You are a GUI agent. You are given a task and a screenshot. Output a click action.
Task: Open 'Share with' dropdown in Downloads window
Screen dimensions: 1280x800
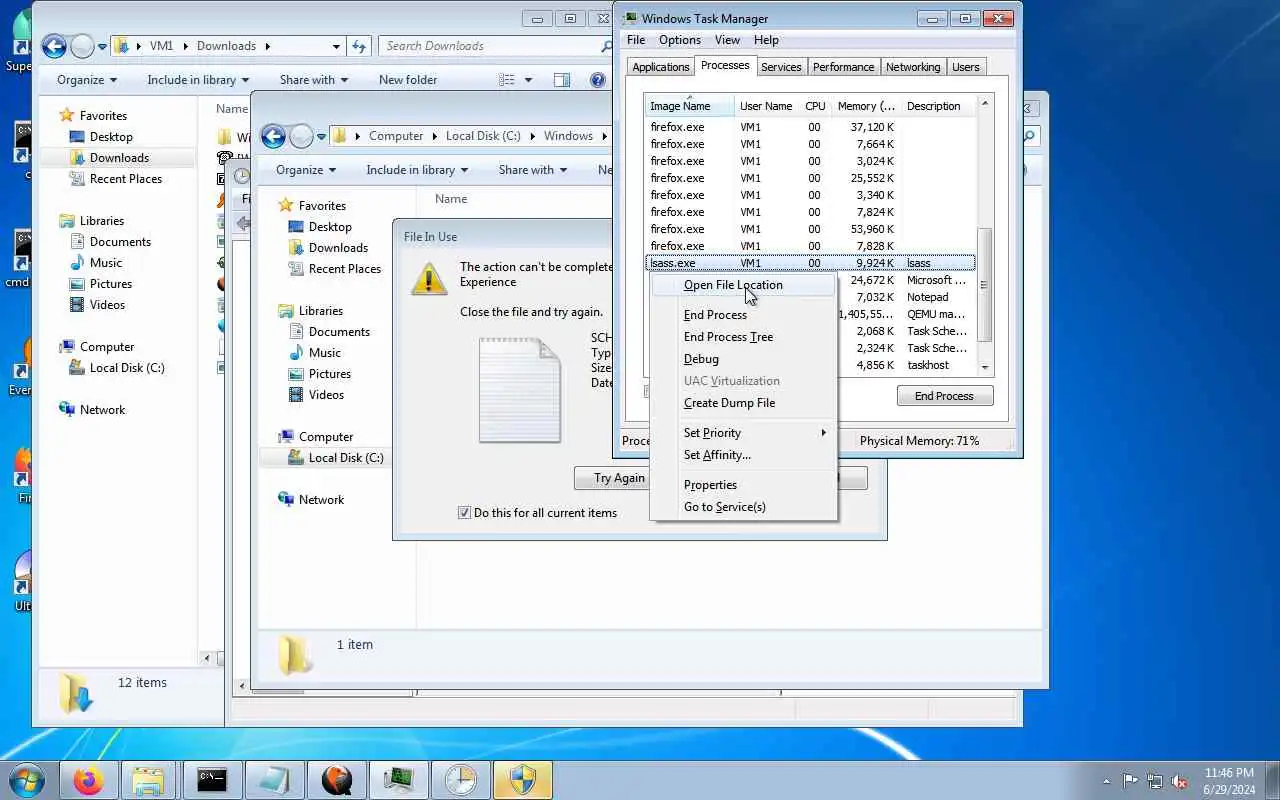click(314, 80)
